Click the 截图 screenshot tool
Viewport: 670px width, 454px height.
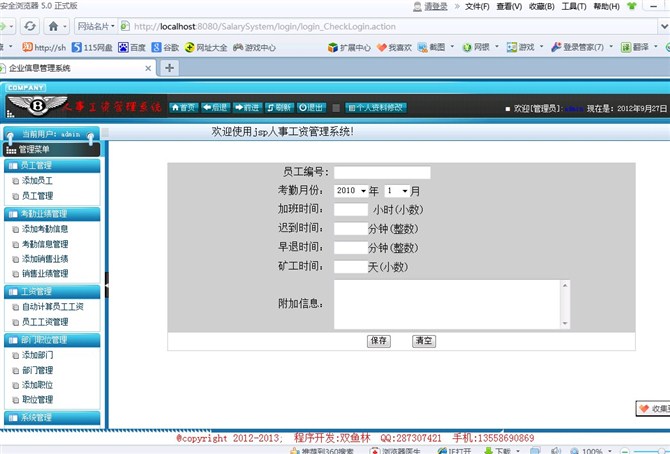[431, 47]
